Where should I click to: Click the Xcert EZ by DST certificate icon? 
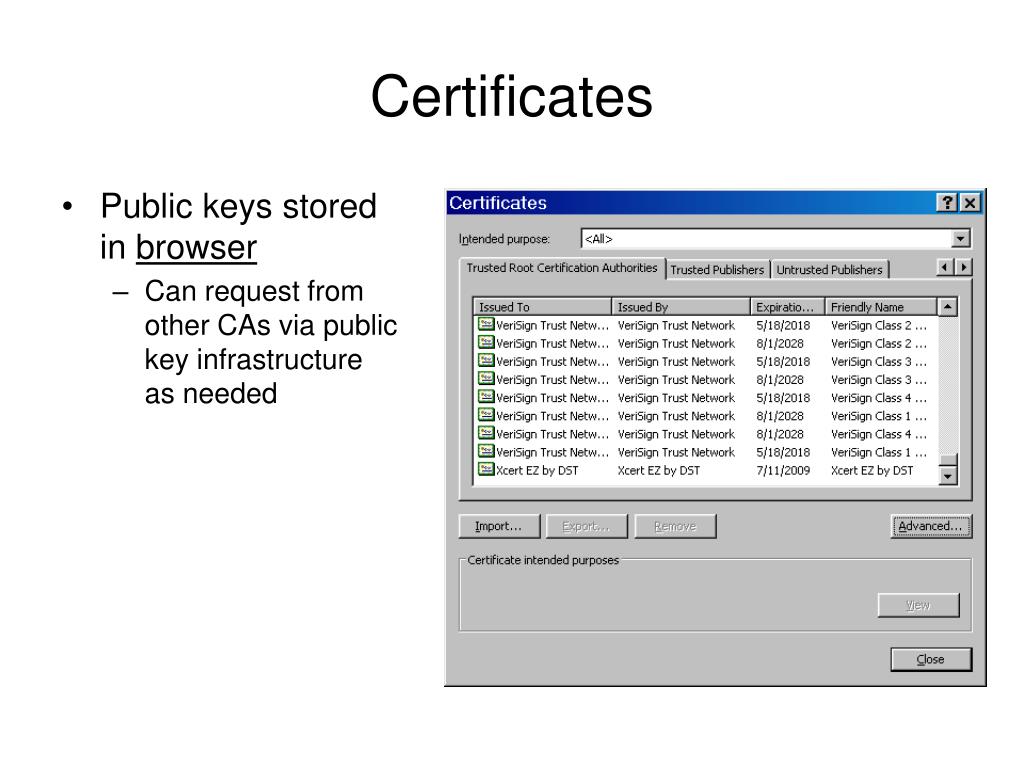[x=485, y=470]
